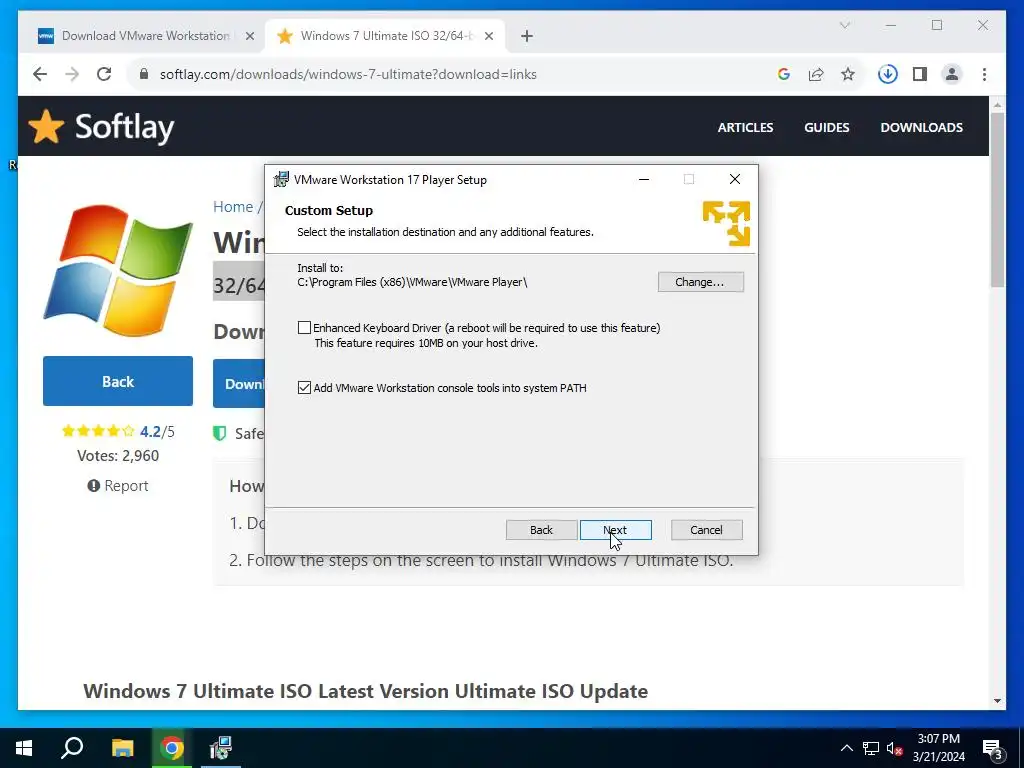Reload the Softlay page
This screenshot has width=1024, height=768.
click(104, 74)
